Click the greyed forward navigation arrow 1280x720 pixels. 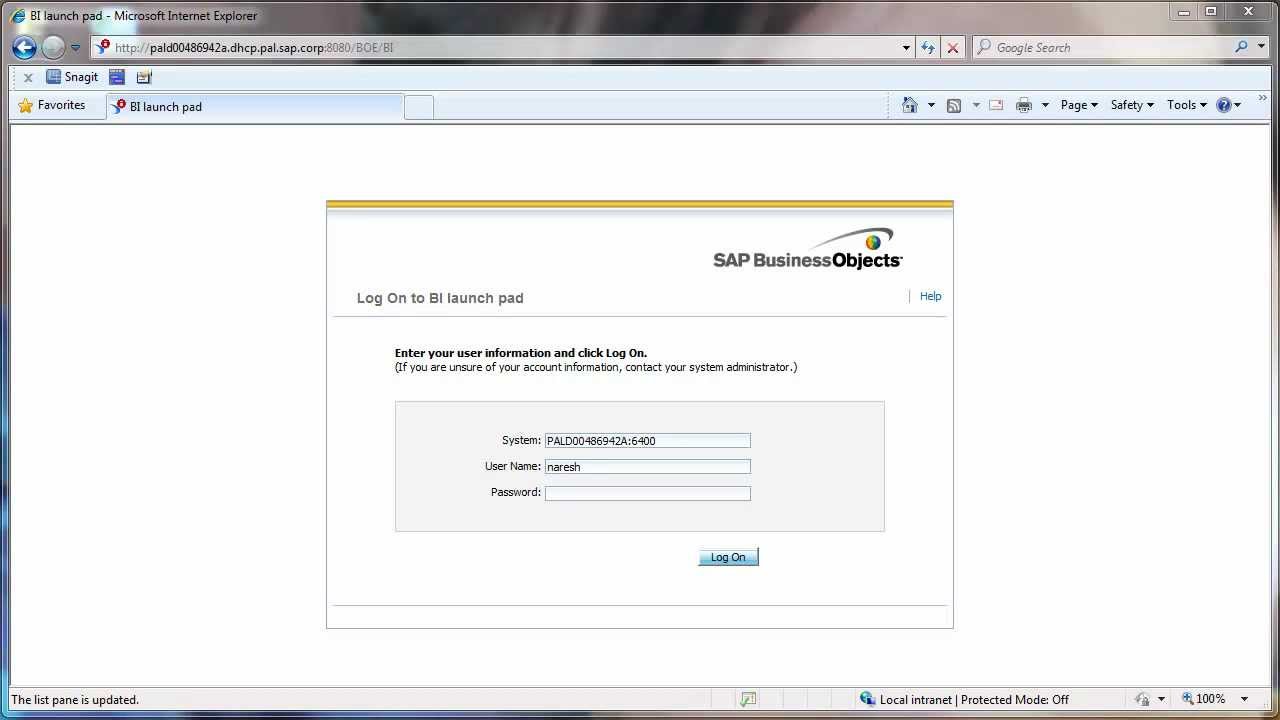pyautogui.click(x=53, y=47)
